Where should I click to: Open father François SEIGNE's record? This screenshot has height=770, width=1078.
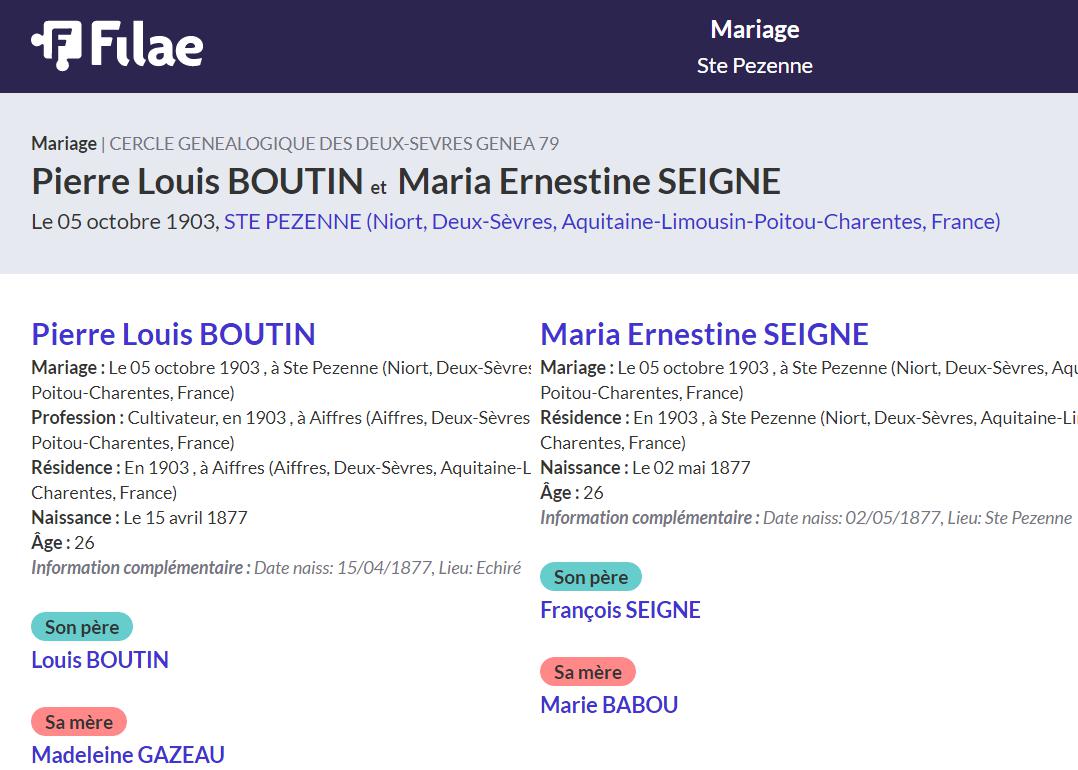pos(620,610)
